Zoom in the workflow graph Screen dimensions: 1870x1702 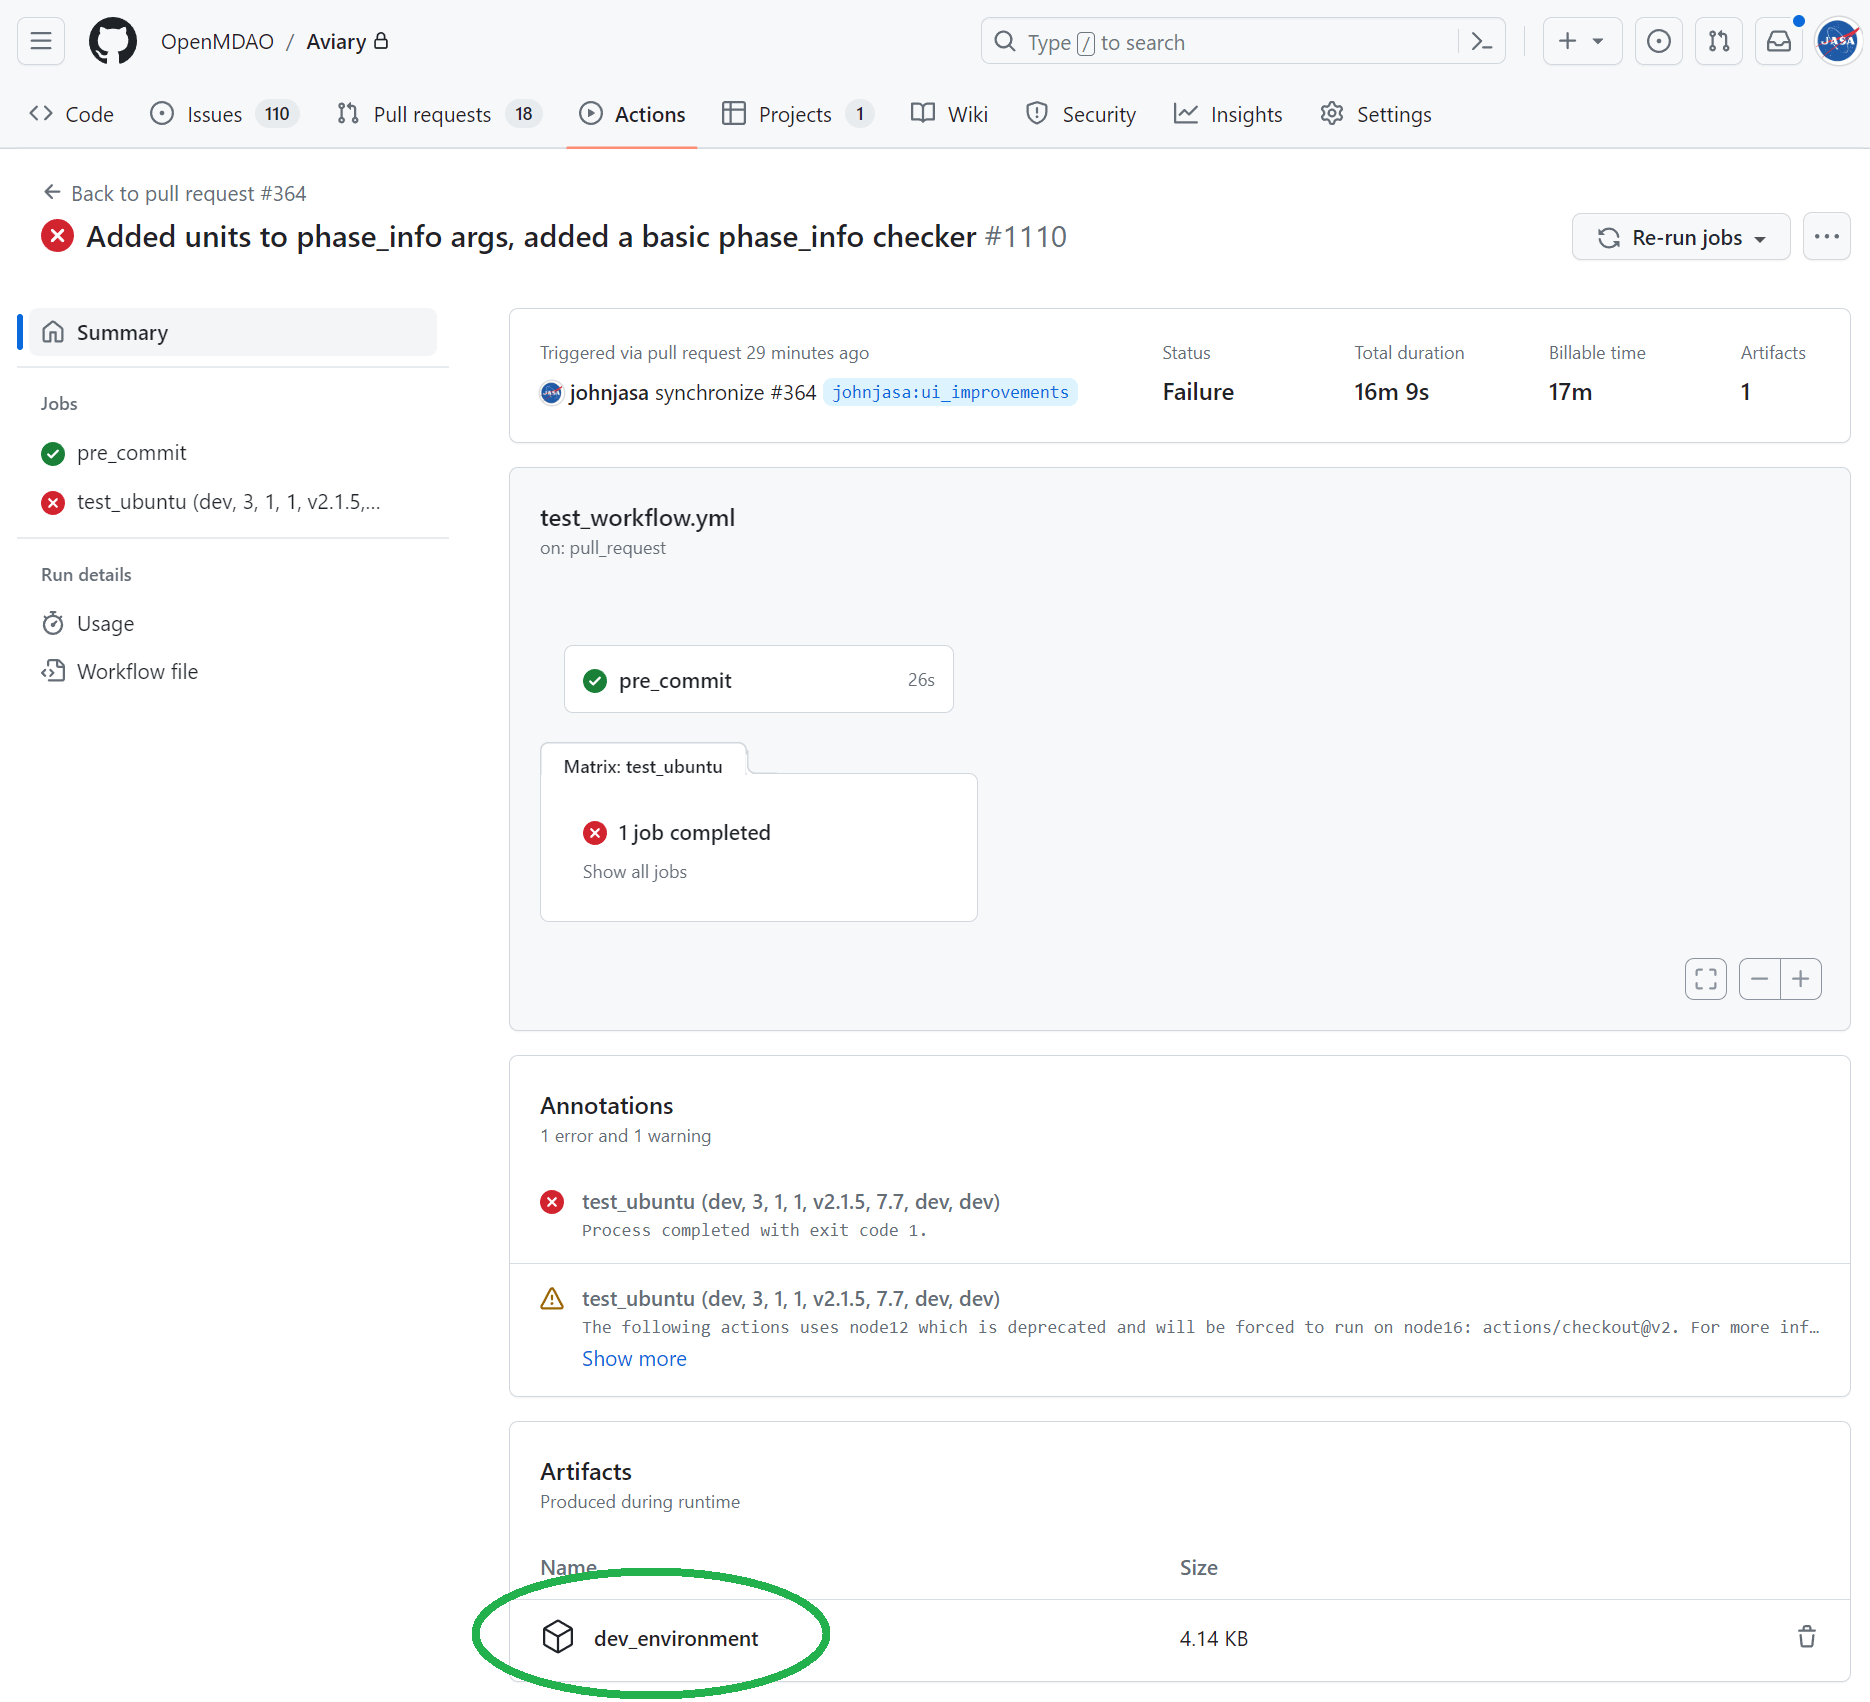(1801, 978)
